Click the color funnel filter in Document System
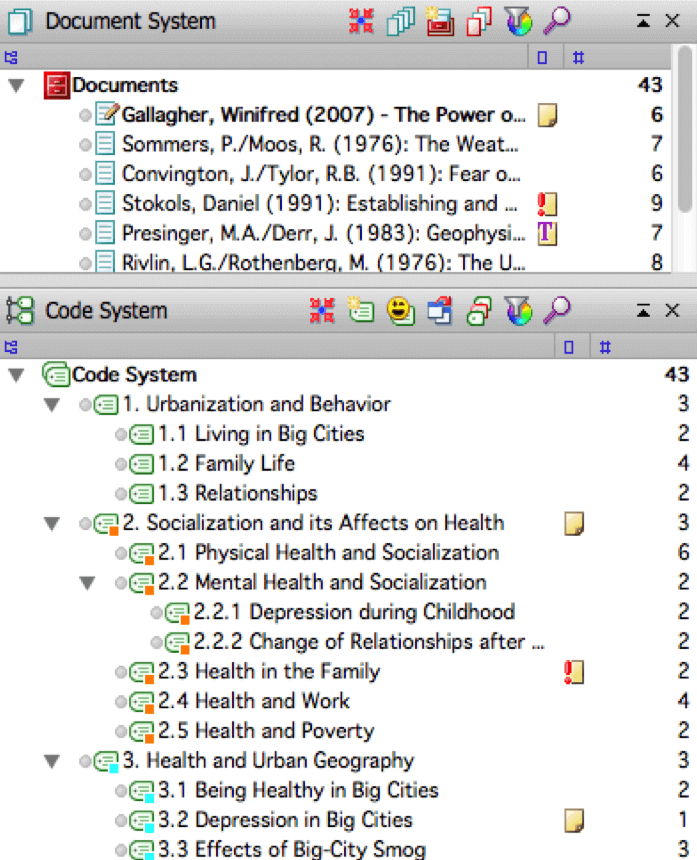This screenshot has width=697, height=860. 519,21
